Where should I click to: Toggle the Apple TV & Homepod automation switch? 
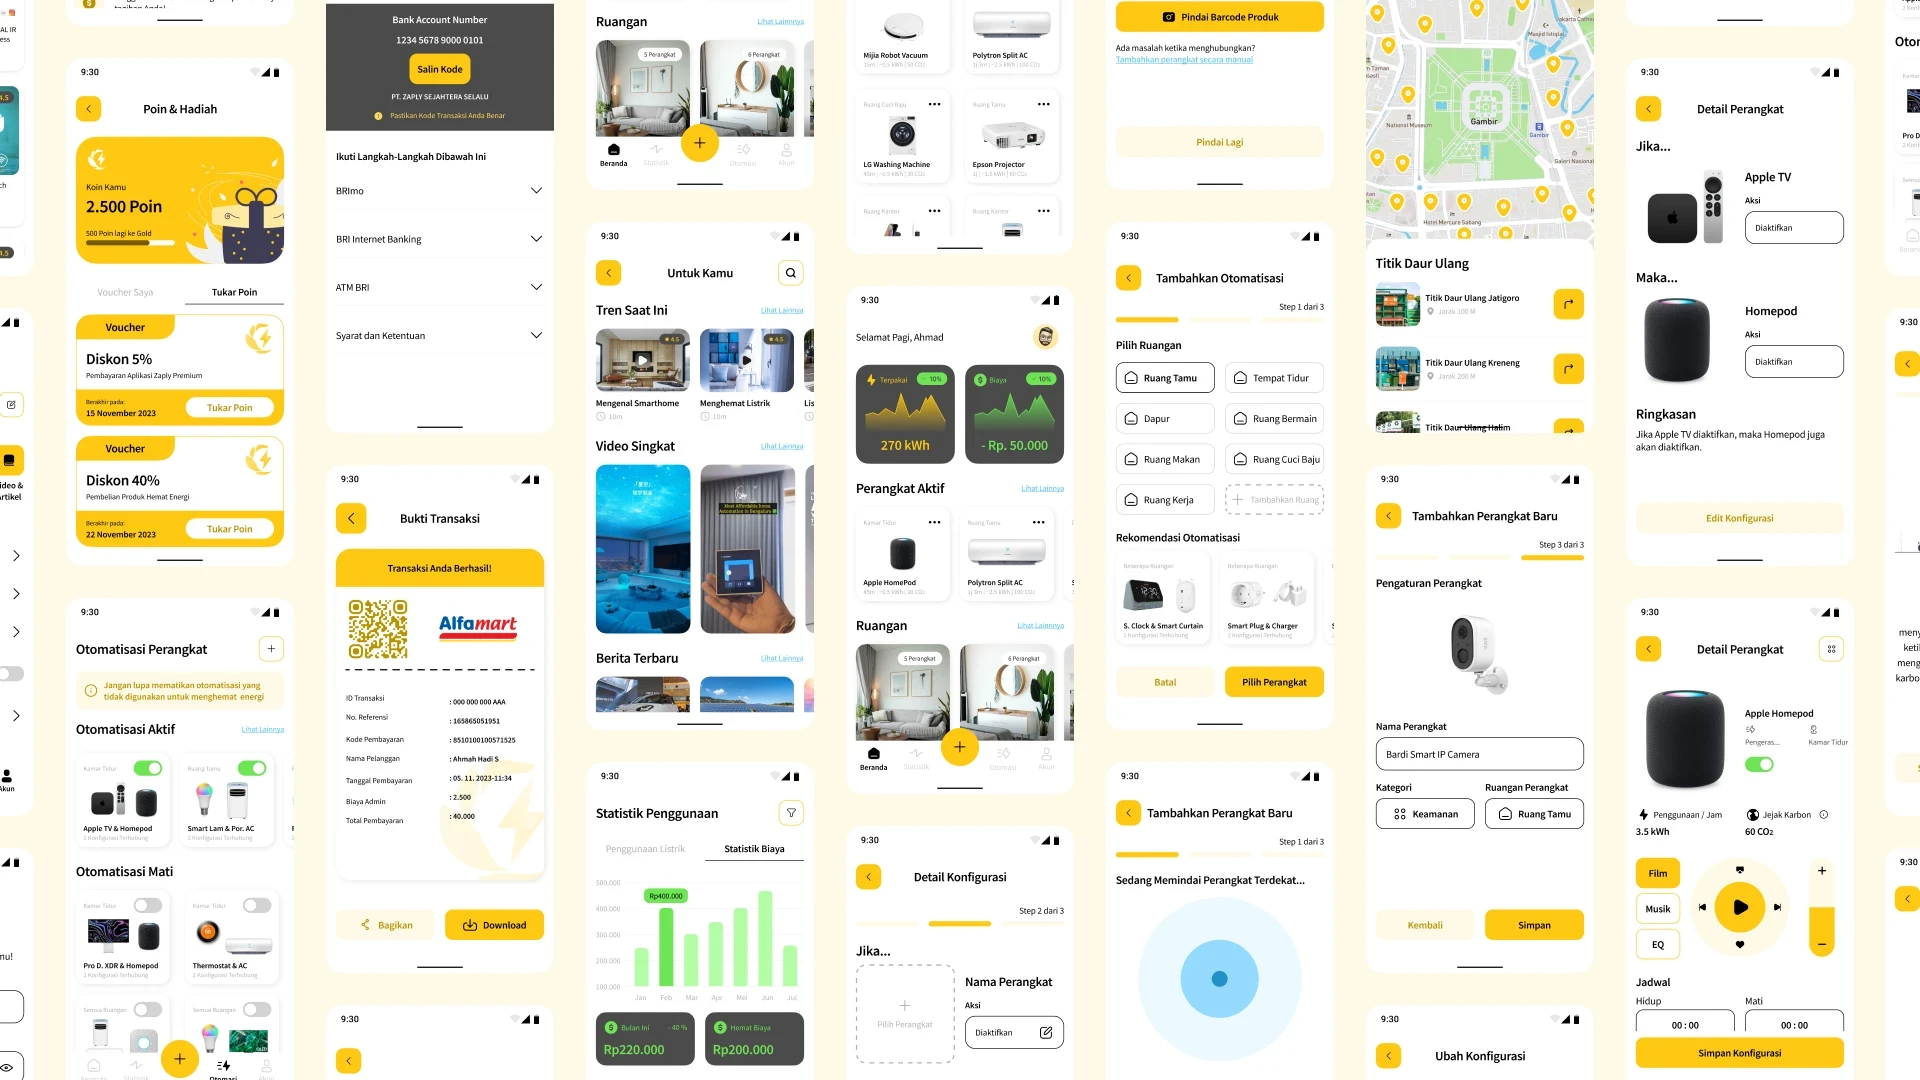click(x=148, y=767)
